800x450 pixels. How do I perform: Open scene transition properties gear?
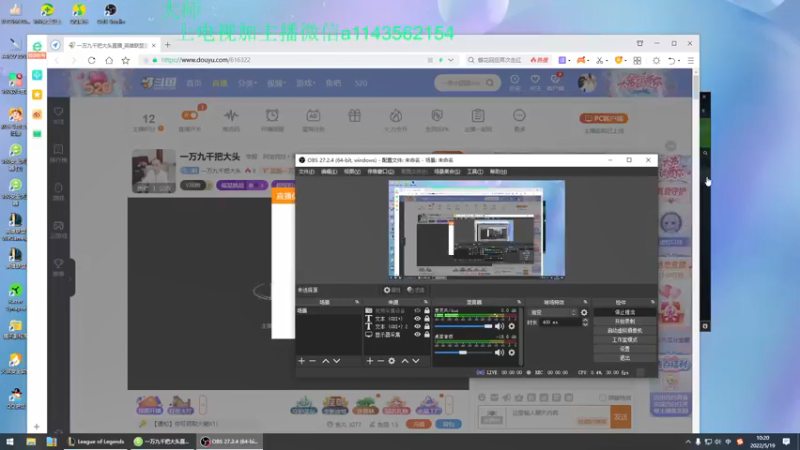point(584,312)
